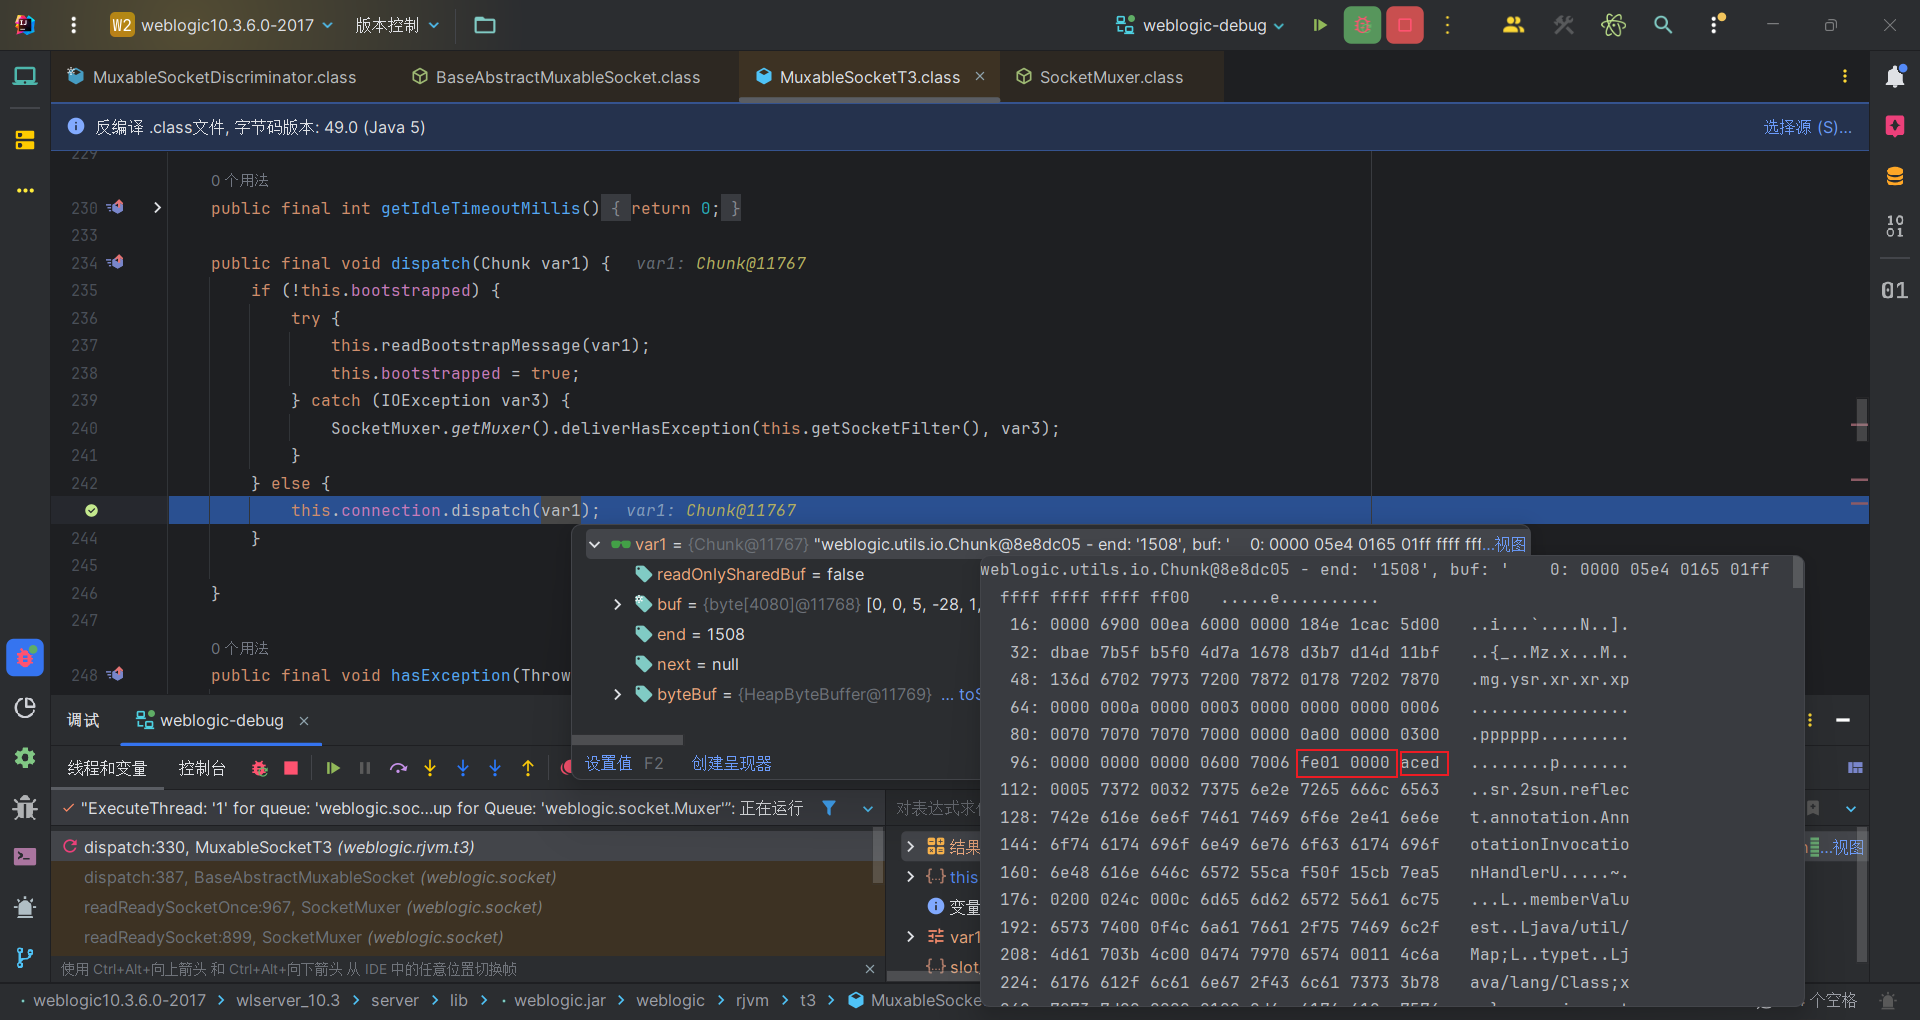Open Problems alarm icon in left sidebar
Screen dimensions: 1920x1020
[x=25, y=907]
